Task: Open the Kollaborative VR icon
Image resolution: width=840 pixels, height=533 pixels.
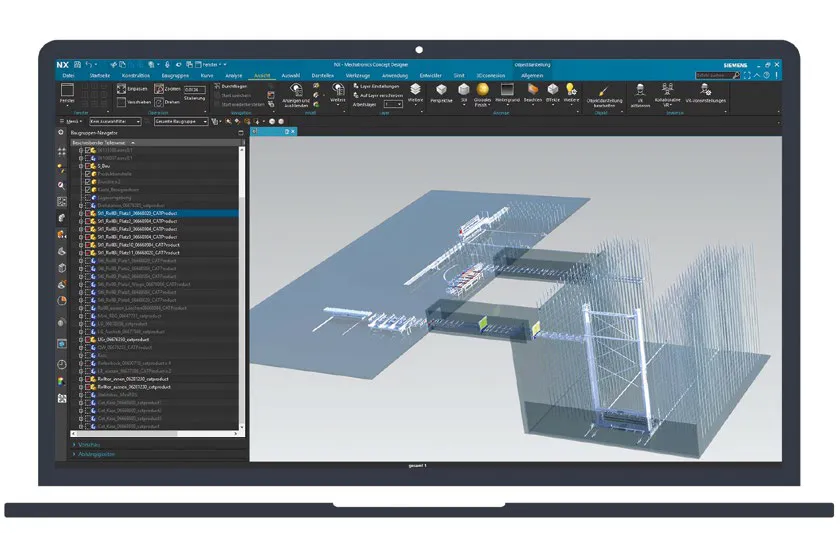Action: pyautogui.click(x=668, y=89)
